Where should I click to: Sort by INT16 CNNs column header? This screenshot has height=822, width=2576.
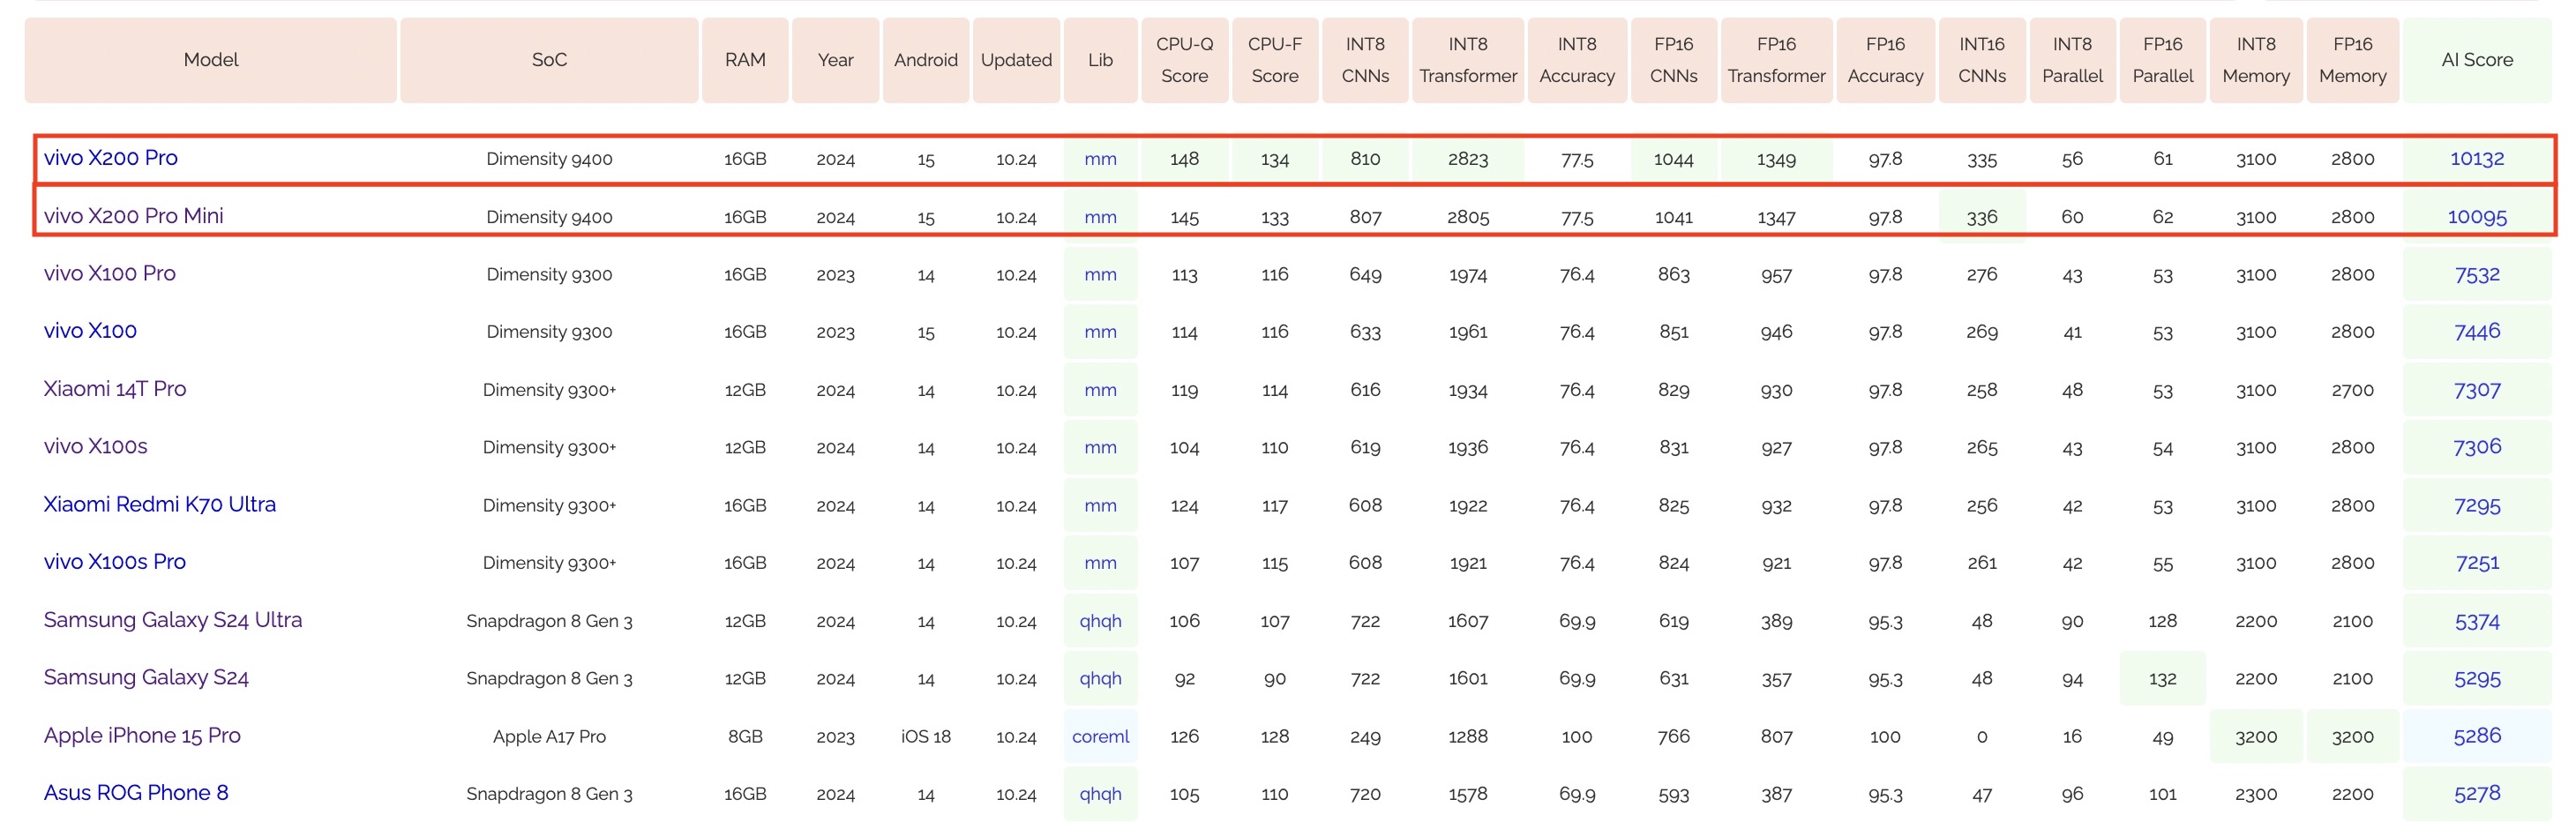pyautogui.click(x=1982, y=60)
